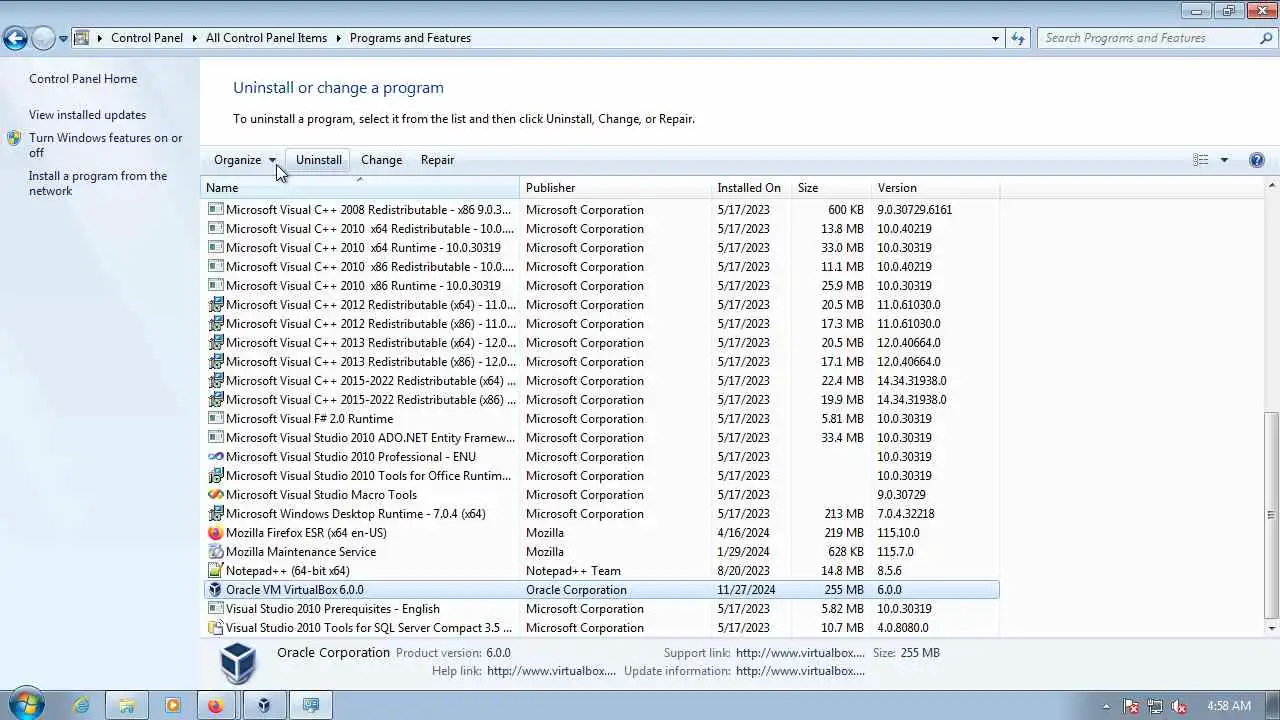Select Microsoft Visual C++ 2008 Redistributable row
Image resolution: width=1280 pixels, height=720 pixels.
point(601,210)
